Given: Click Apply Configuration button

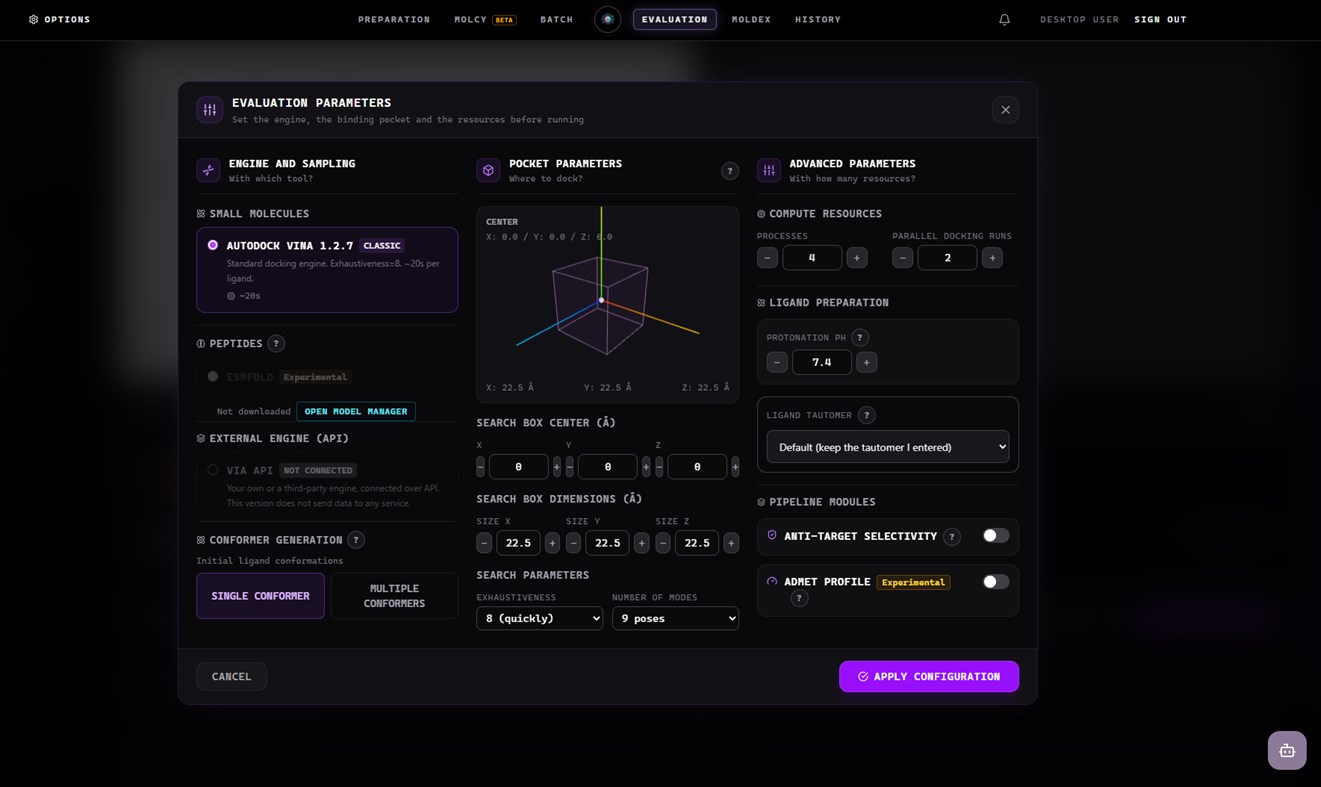Looking at the screenshot, I should pos(929,677).
